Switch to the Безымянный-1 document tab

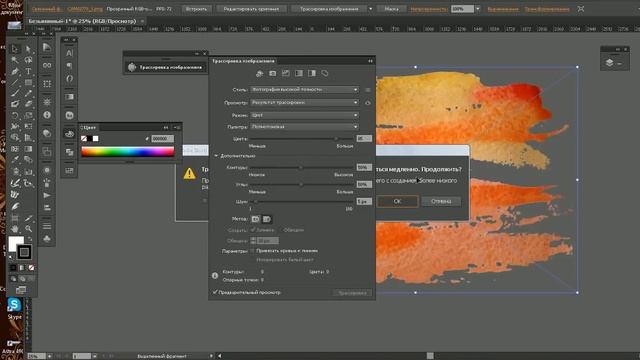click(x=82, y=21)
